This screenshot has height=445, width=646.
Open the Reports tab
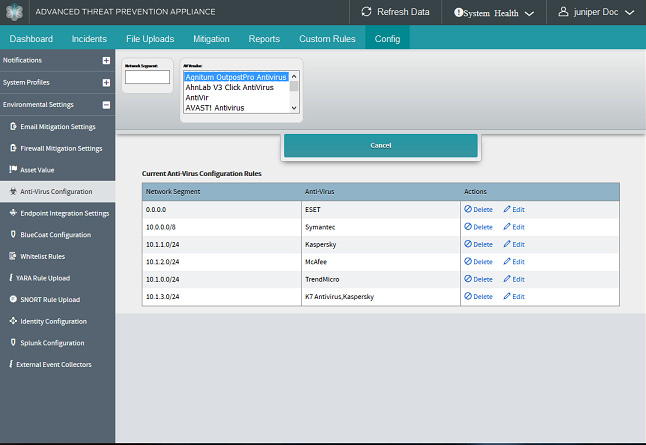(264, 39)
